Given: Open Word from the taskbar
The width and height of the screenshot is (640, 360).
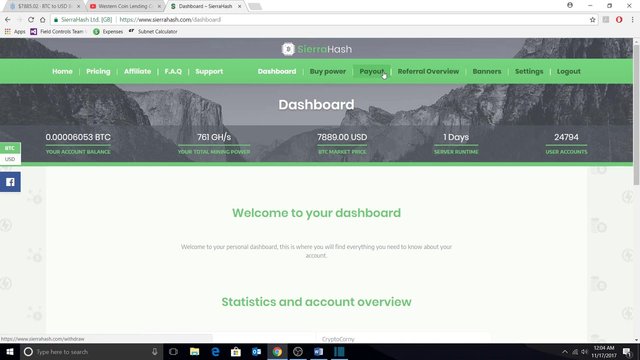Looking at the screenshot, I should (x=319, y=351).
